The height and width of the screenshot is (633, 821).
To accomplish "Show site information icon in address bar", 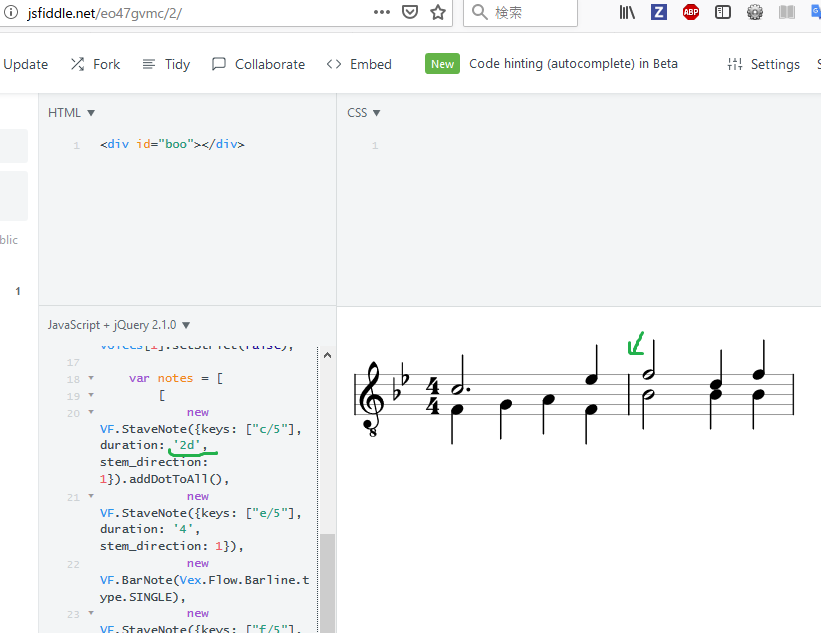I will click(x=10, y=13).
